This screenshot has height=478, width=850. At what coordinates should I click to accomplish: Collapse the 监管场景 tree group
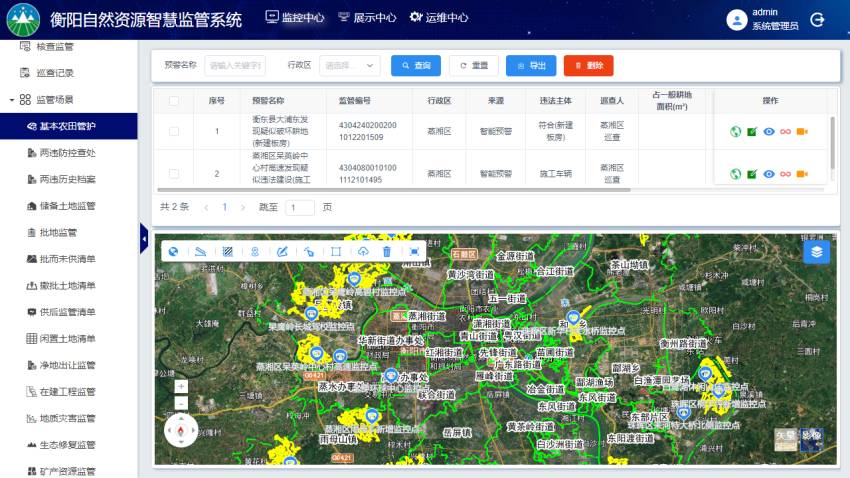[x=11, y=100]
